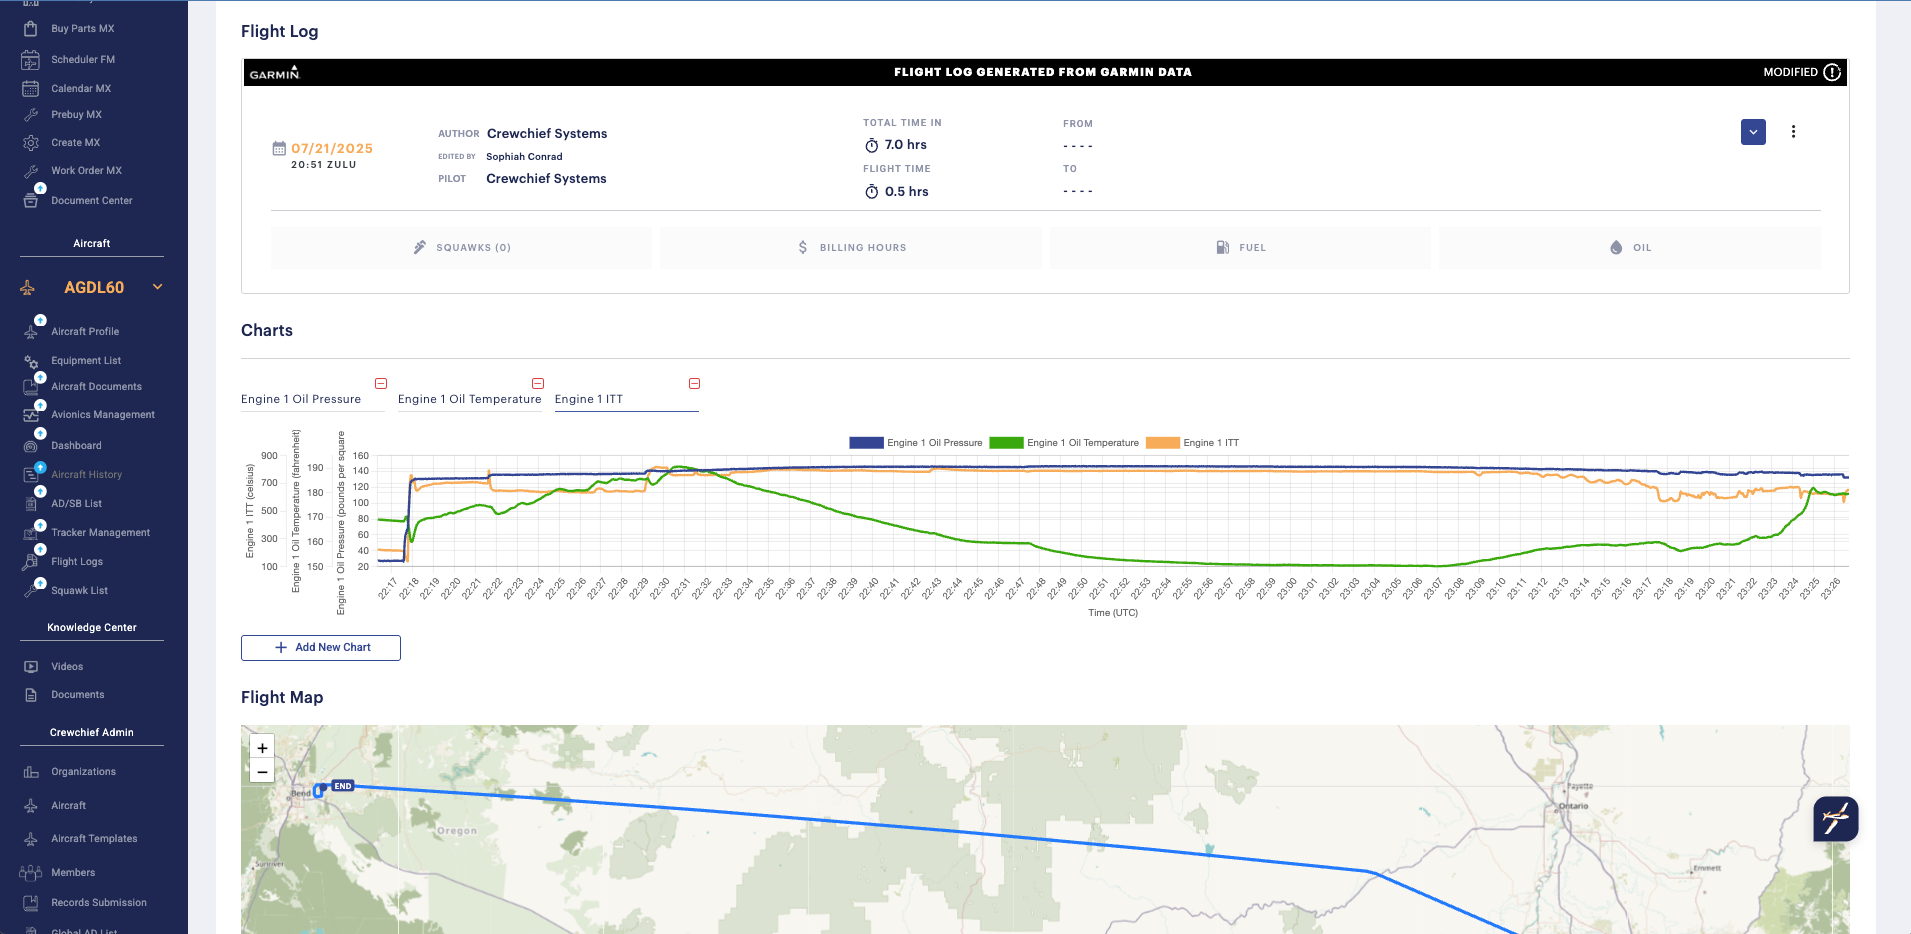This screenshot has width=1911, height=934.
Task: Open Engine 1 Oil Temperature parameter dropdown
Action: pyautogui.click(x=470, y=399)
